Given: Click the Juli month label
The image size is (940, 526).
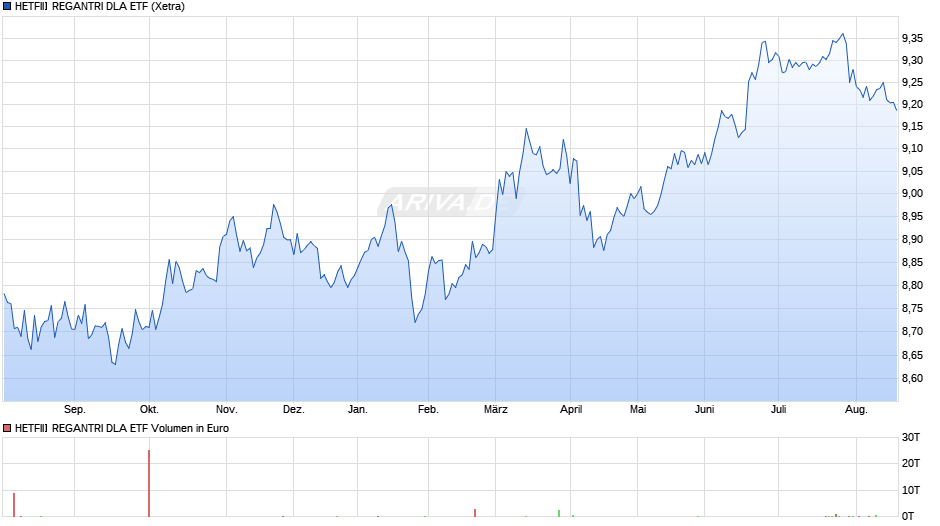Looking at the screenshot, I should 779,410.
